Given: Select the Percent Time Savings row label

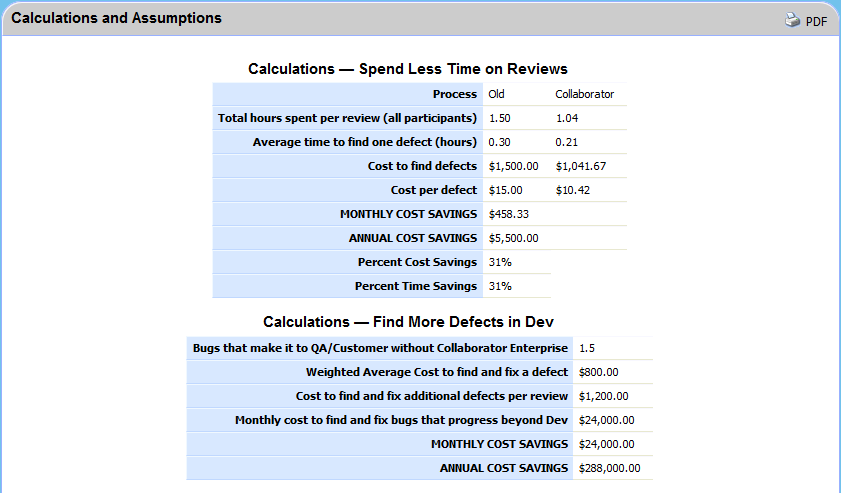Looking at the screenshot, I should point(416,286).
